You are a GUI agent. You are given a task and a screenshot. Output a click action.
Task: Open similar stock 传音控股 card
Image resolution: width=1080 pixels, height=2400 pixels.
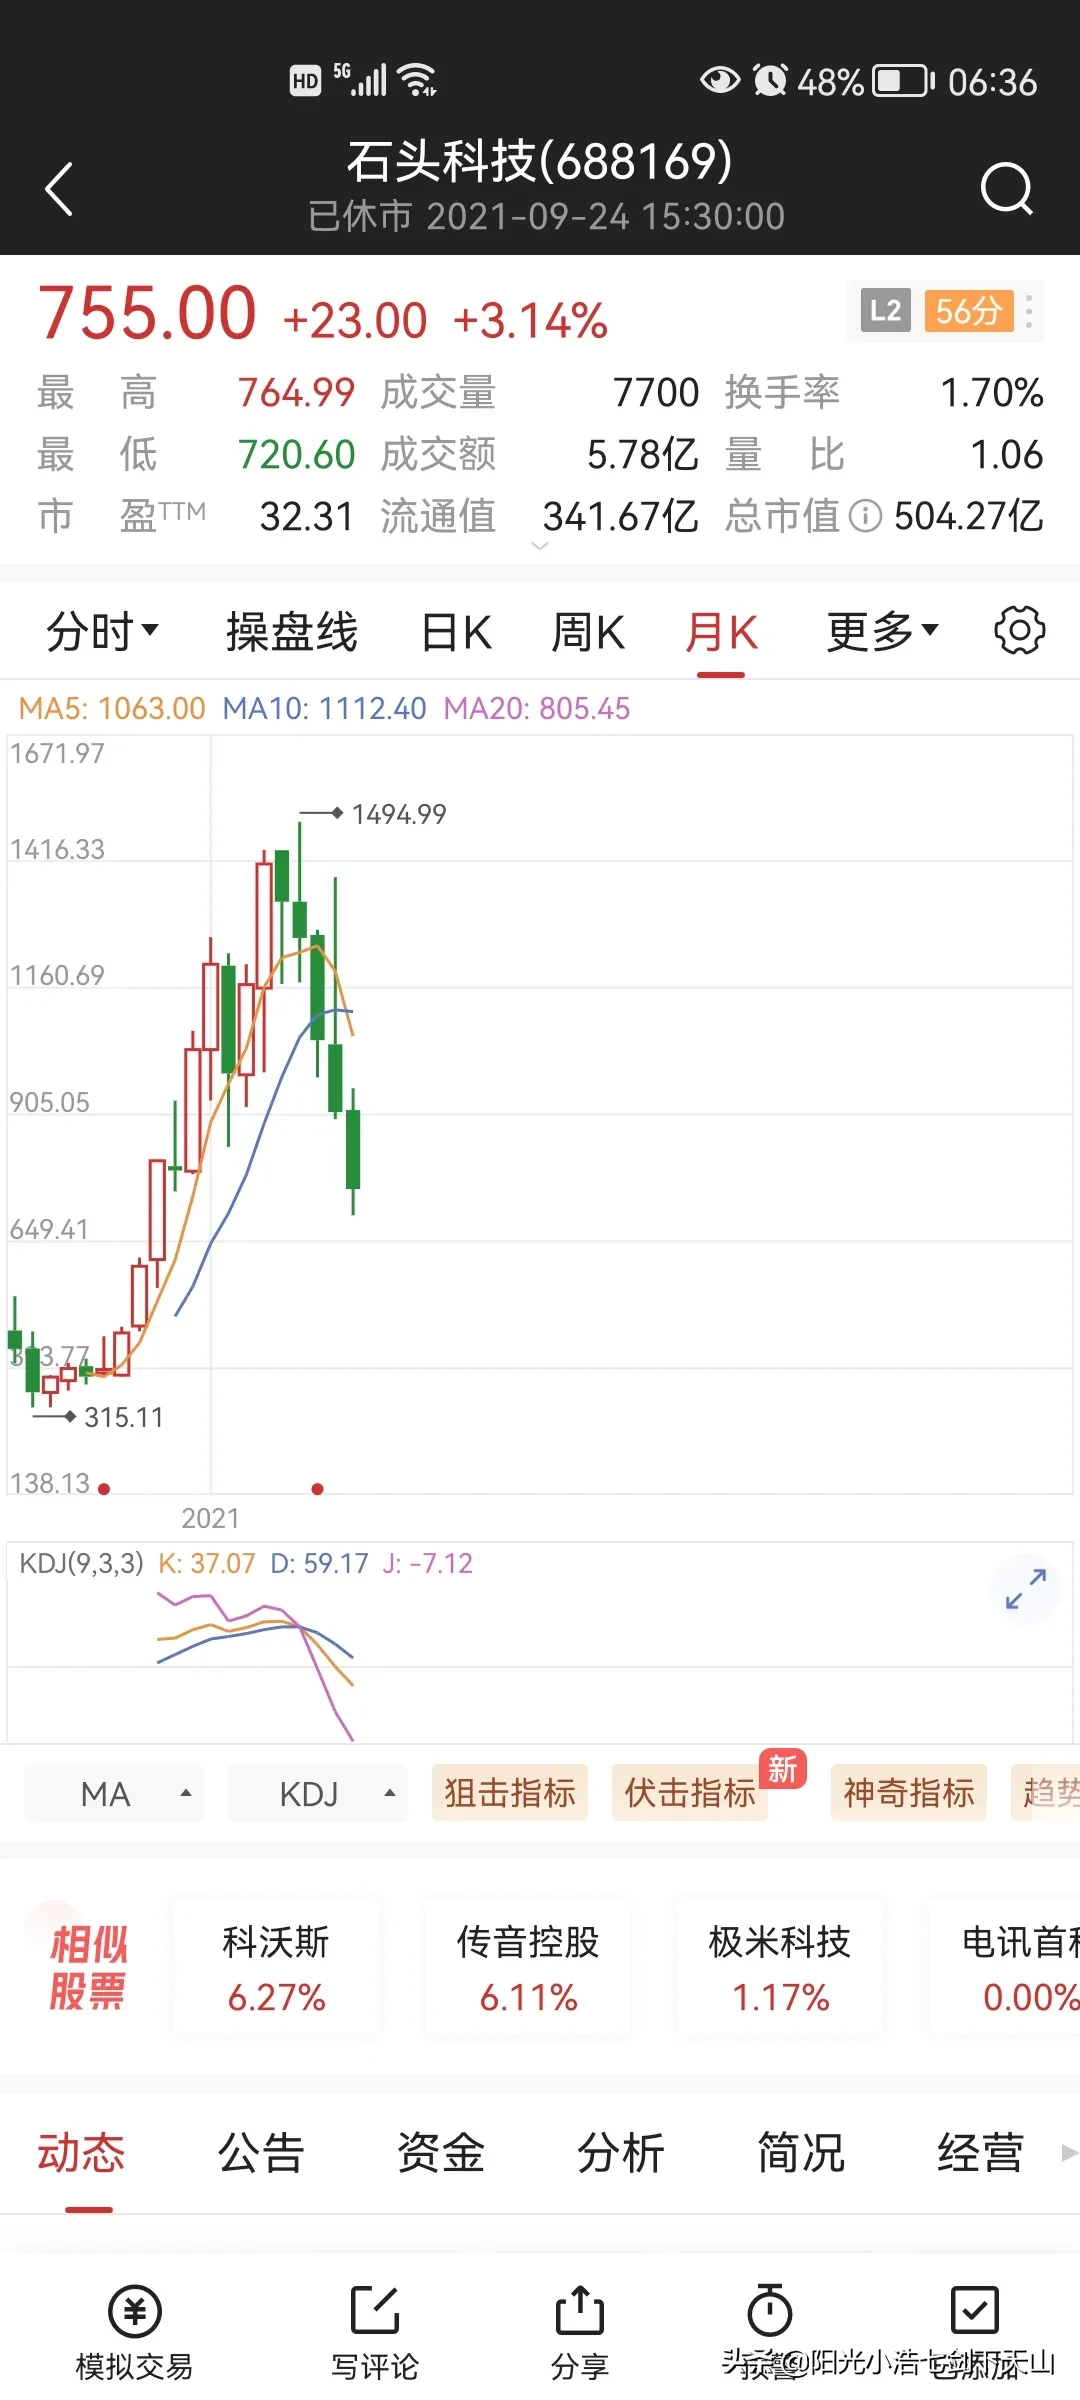[x=528, y=1967]
